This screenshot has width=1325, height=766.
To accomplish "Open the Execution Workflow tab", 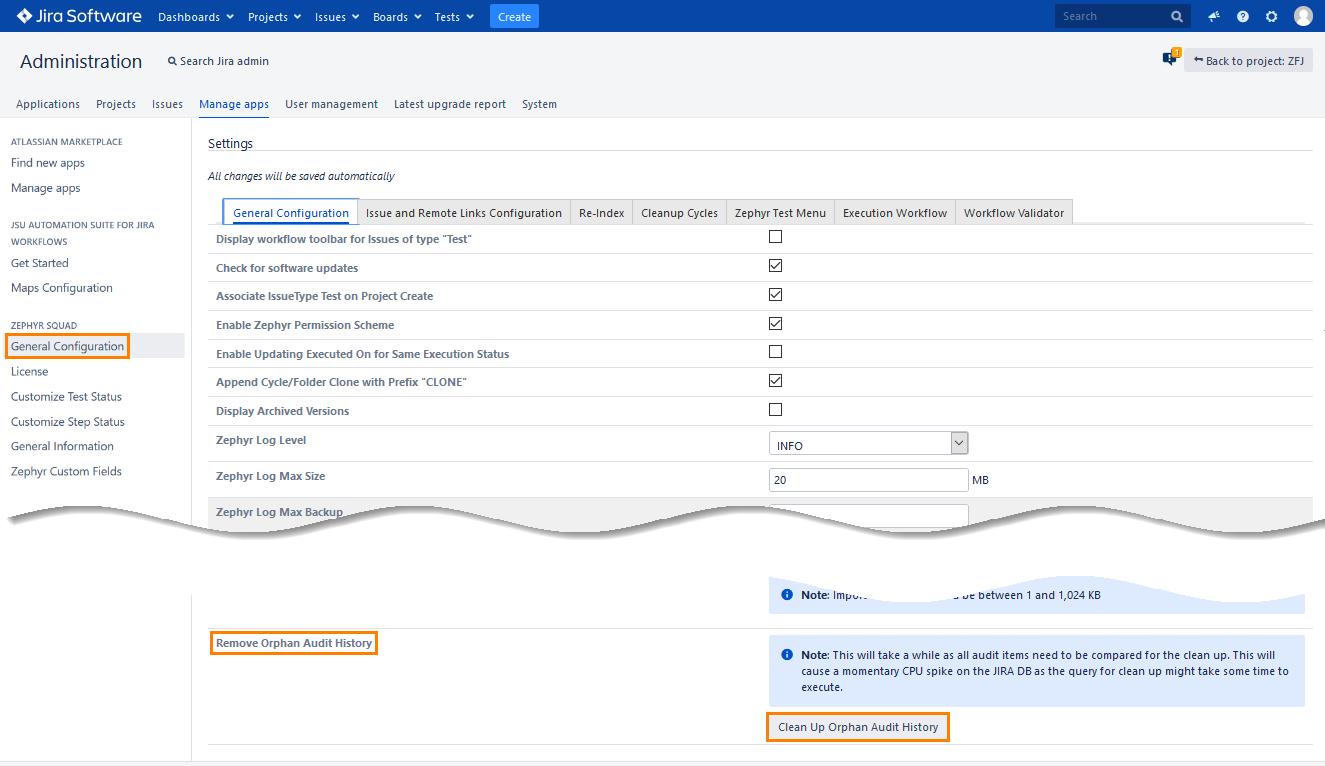I will tap(895, 213).
